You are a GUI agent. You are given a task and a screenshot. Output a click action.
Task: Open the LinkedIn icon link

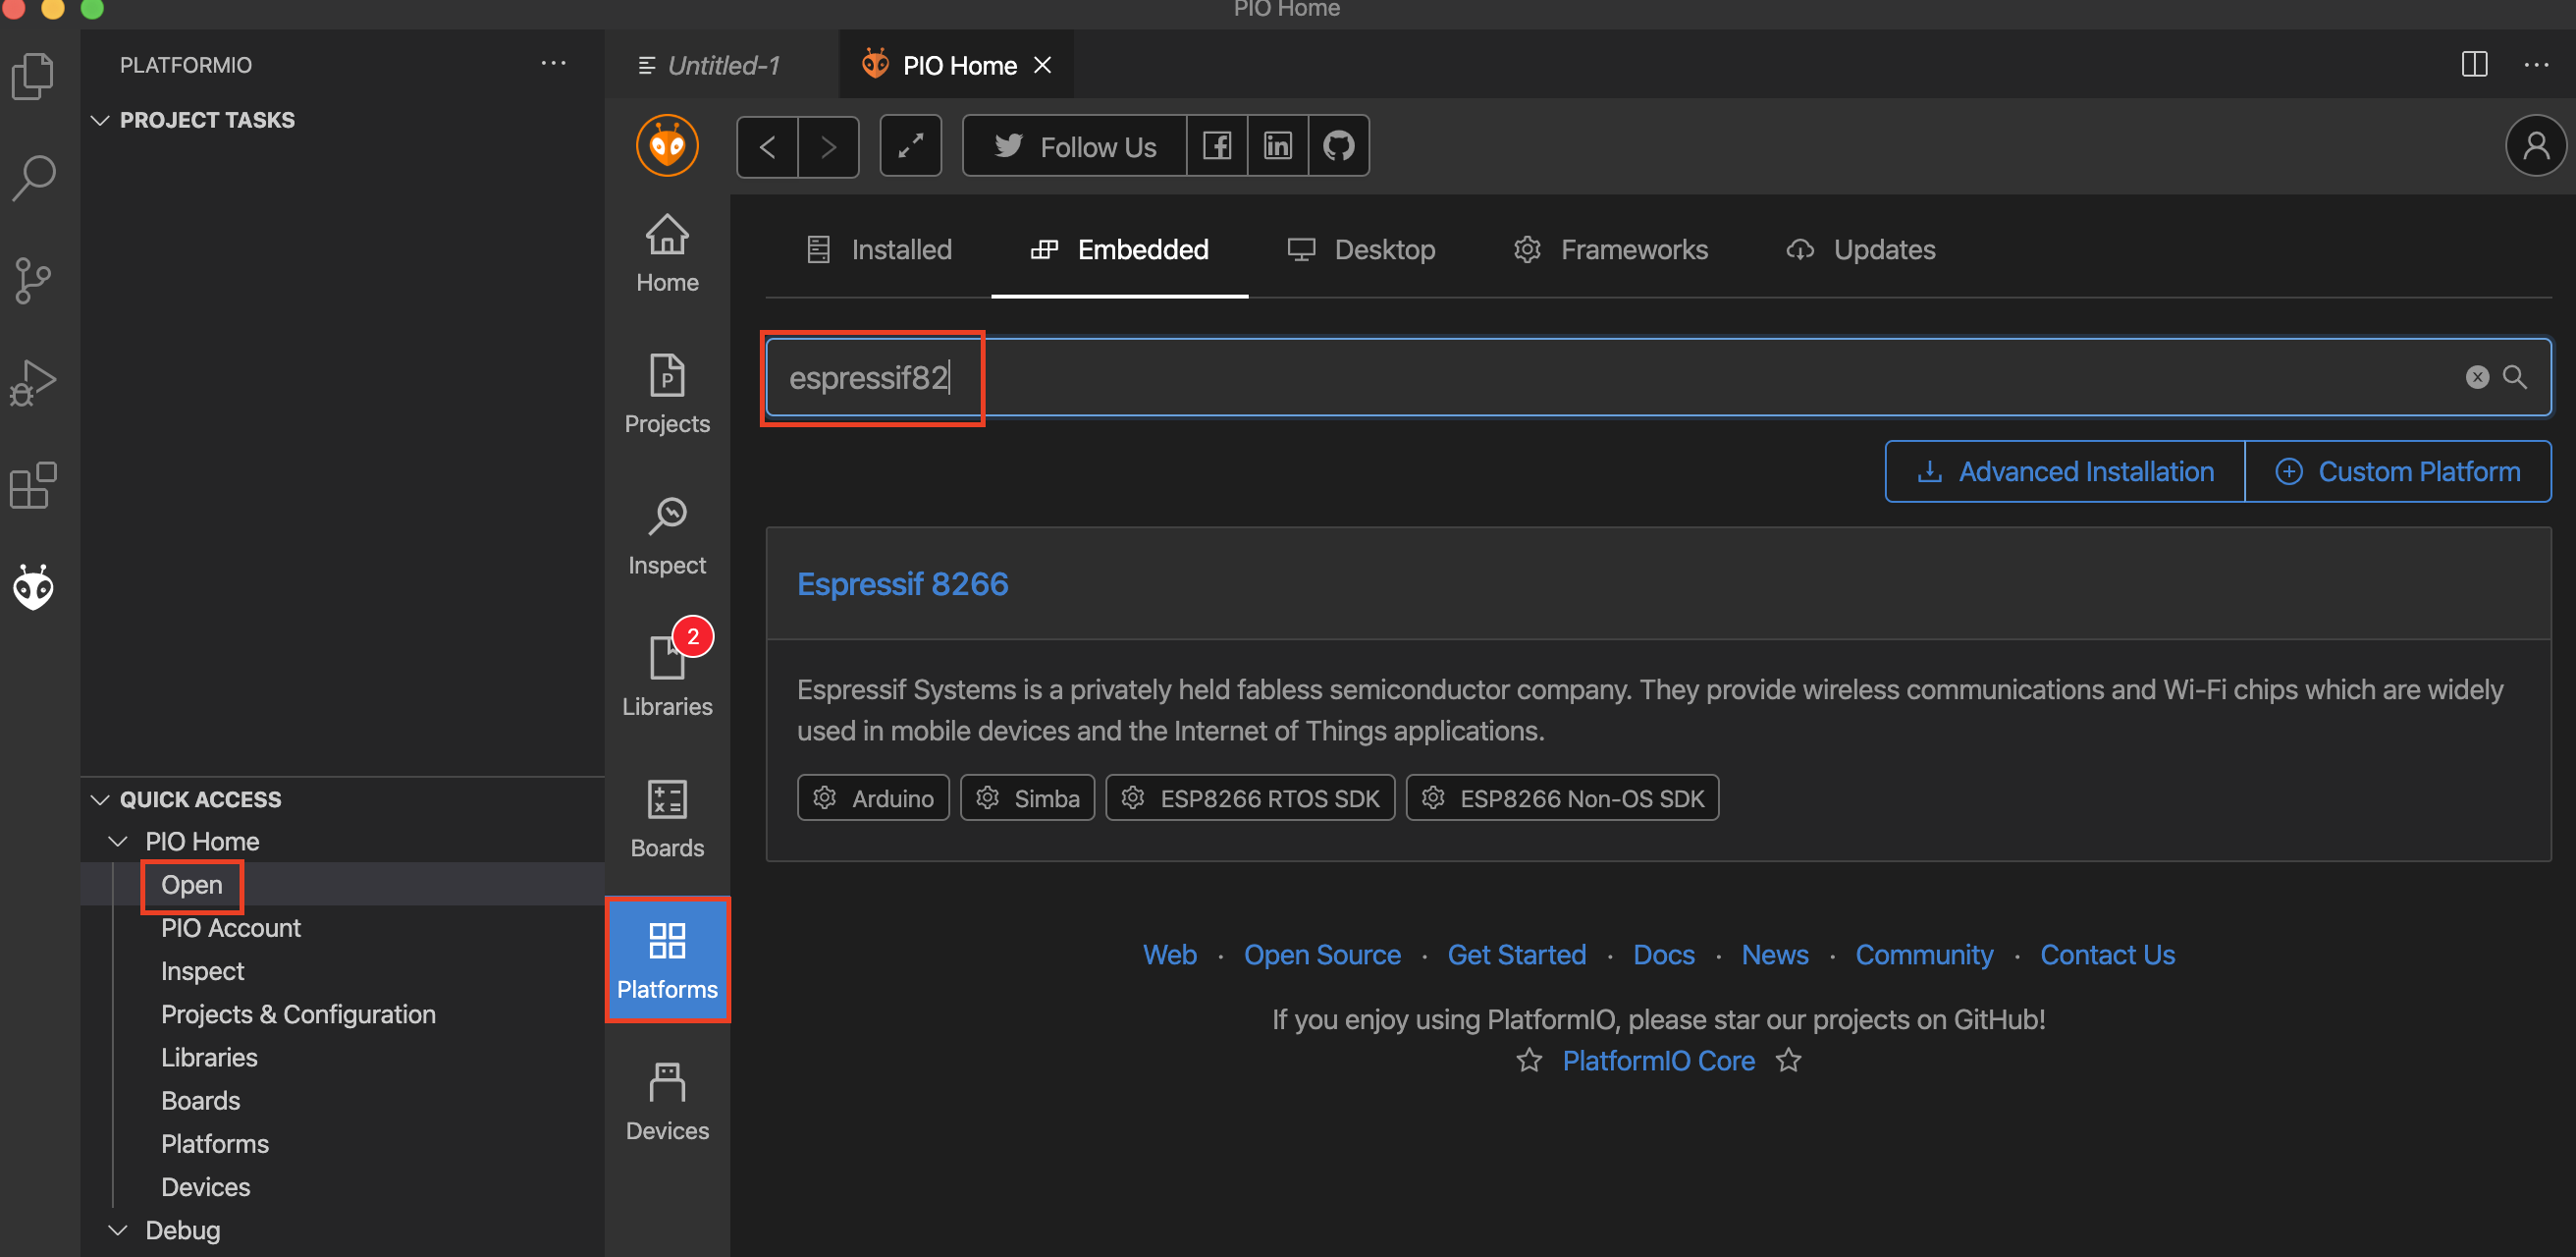point(1277,147)
